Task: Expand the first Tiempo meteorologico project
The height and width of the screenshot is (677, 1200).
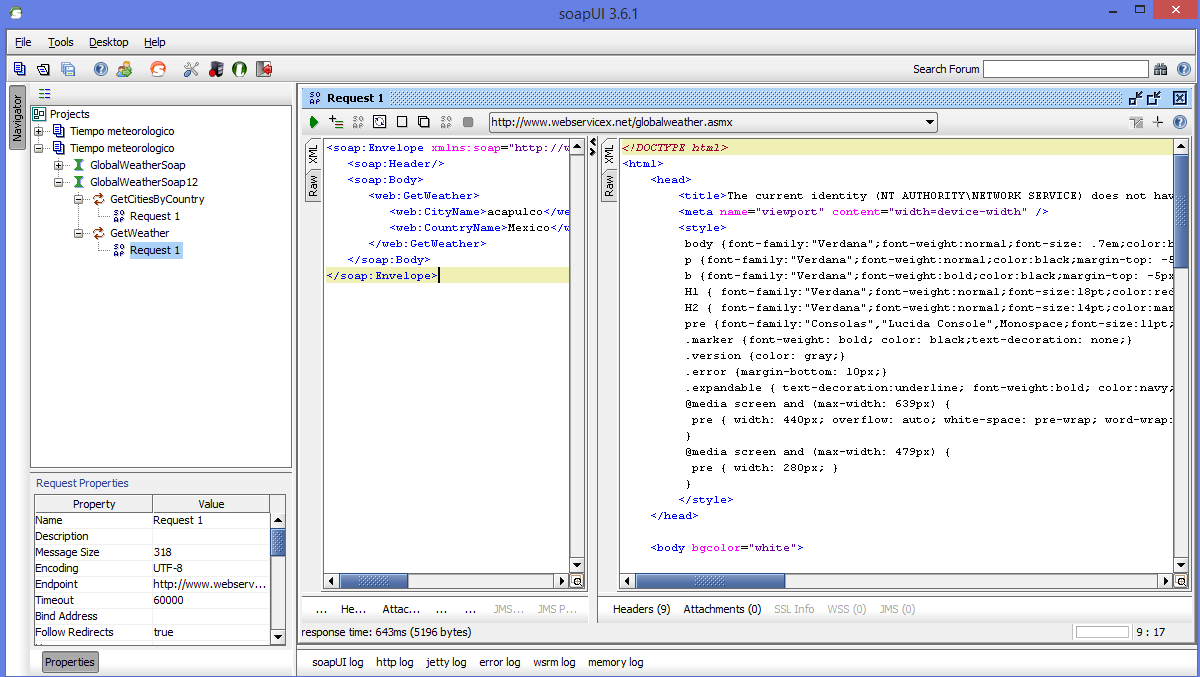Action: click(39, 131)
